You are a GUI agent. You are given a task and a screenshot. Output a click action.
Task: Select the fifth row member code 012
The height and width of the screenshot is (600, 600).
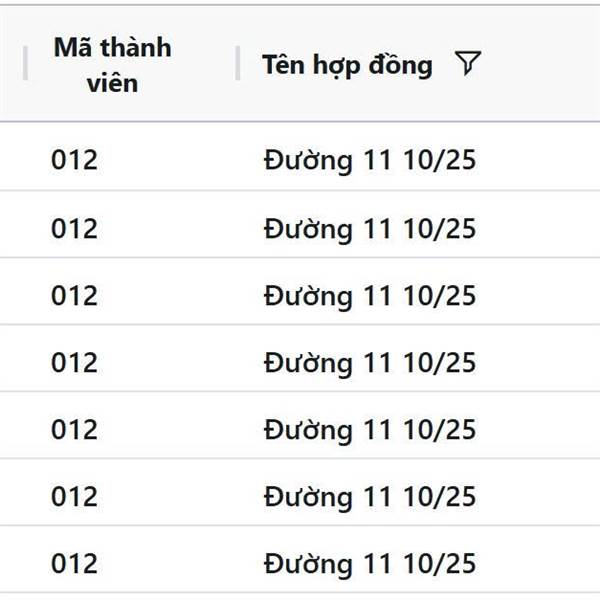tap(75, 429)
